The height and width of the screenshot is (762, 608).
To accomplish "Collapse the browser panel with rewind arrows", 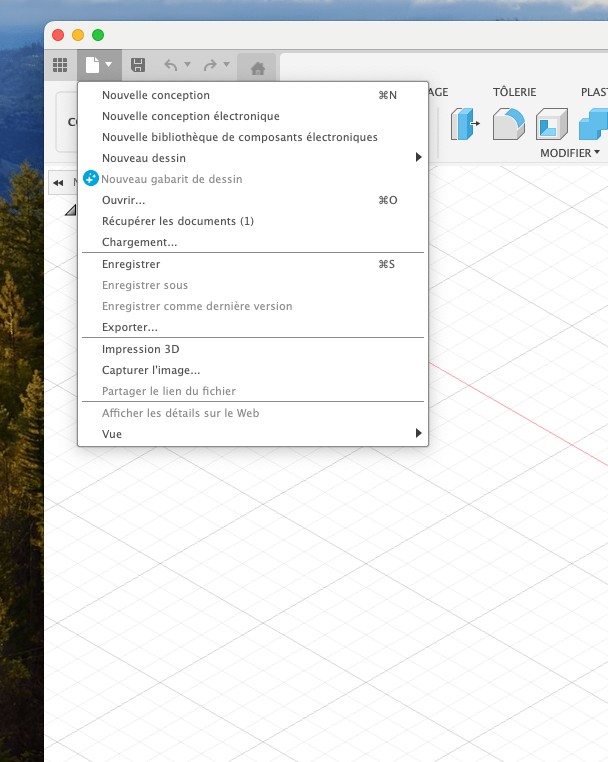I will (x=58, y=183).
